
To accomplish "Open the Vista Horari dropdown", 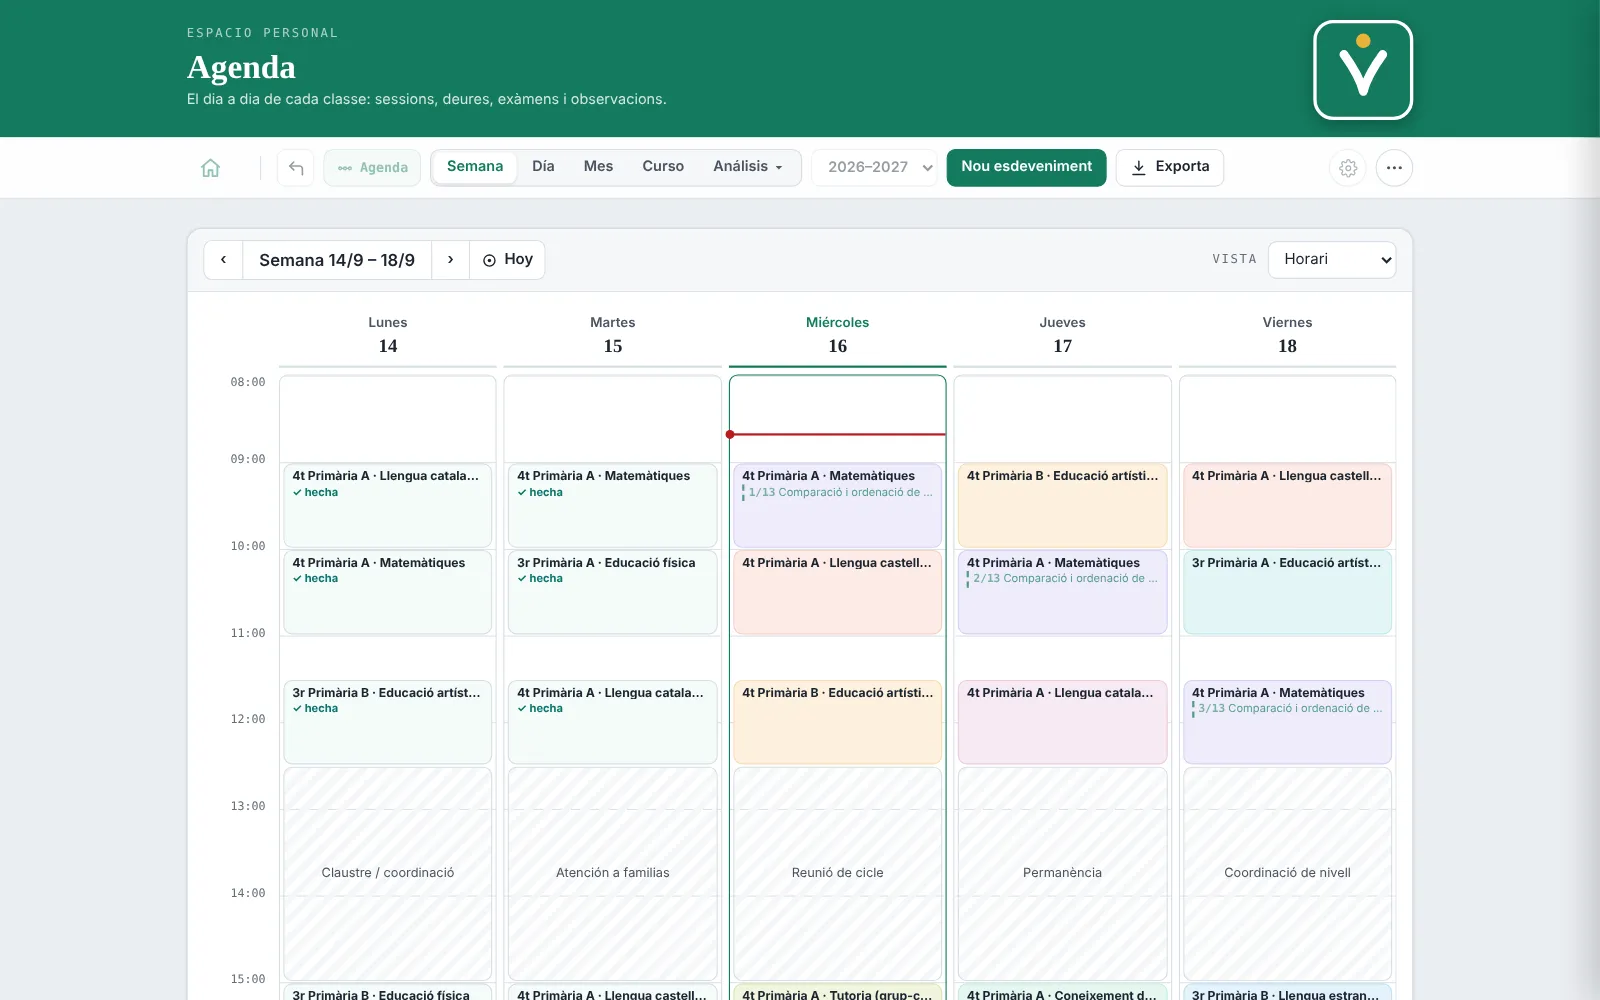I will 1332,260.
